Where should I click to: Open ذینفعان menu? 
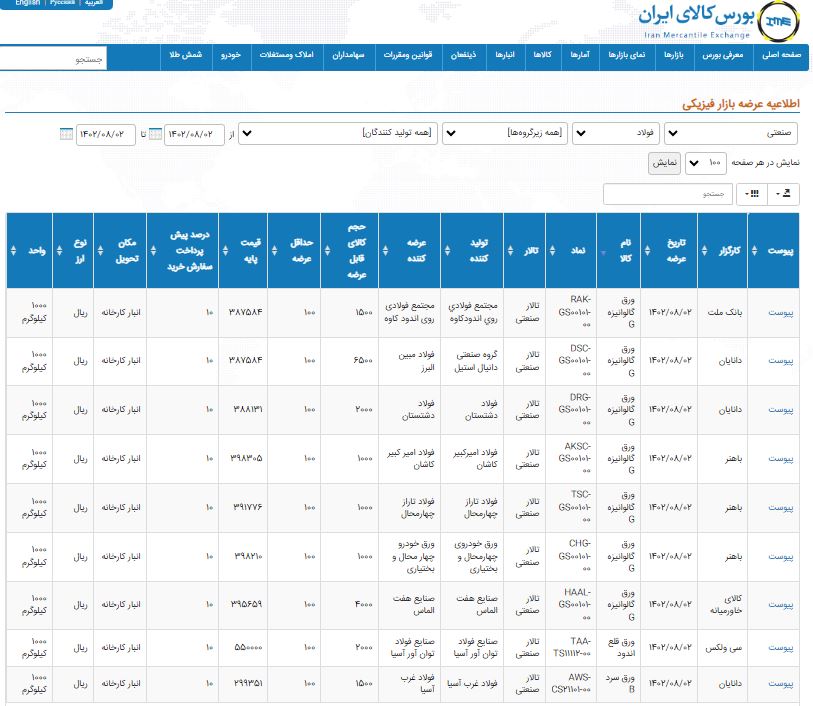tap(464, 55)
